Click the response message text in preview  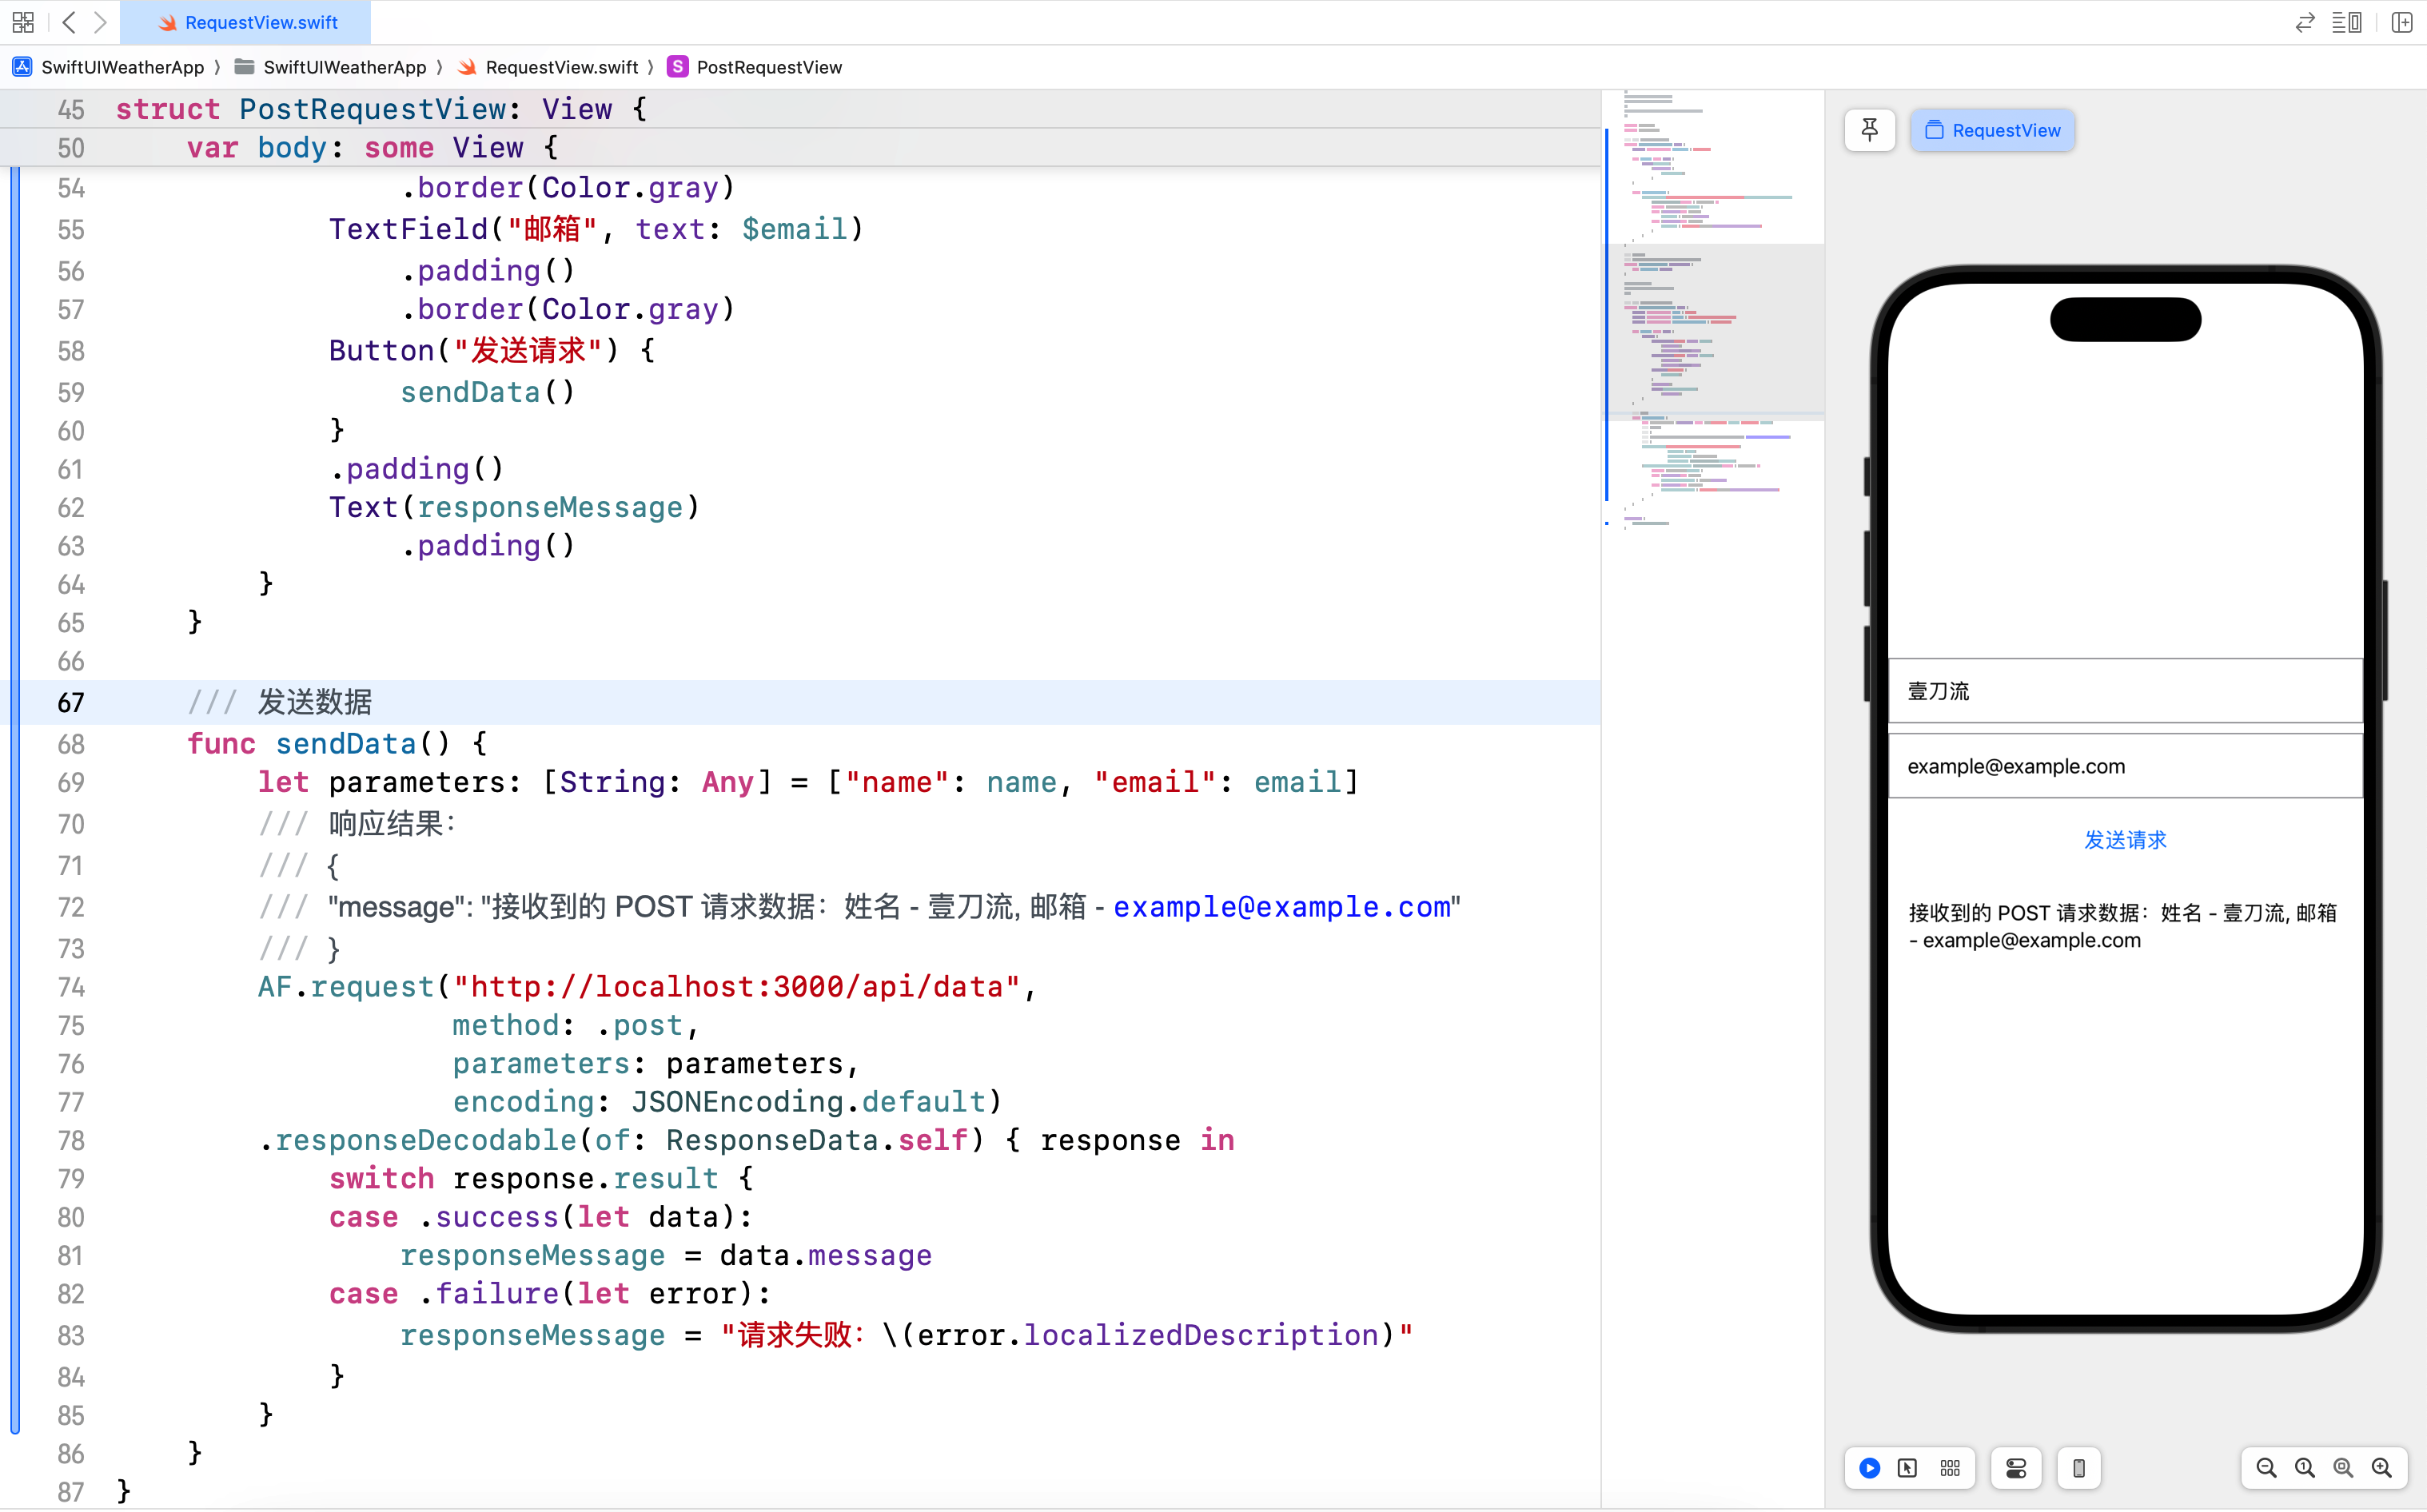click(x=2123, y=926)
